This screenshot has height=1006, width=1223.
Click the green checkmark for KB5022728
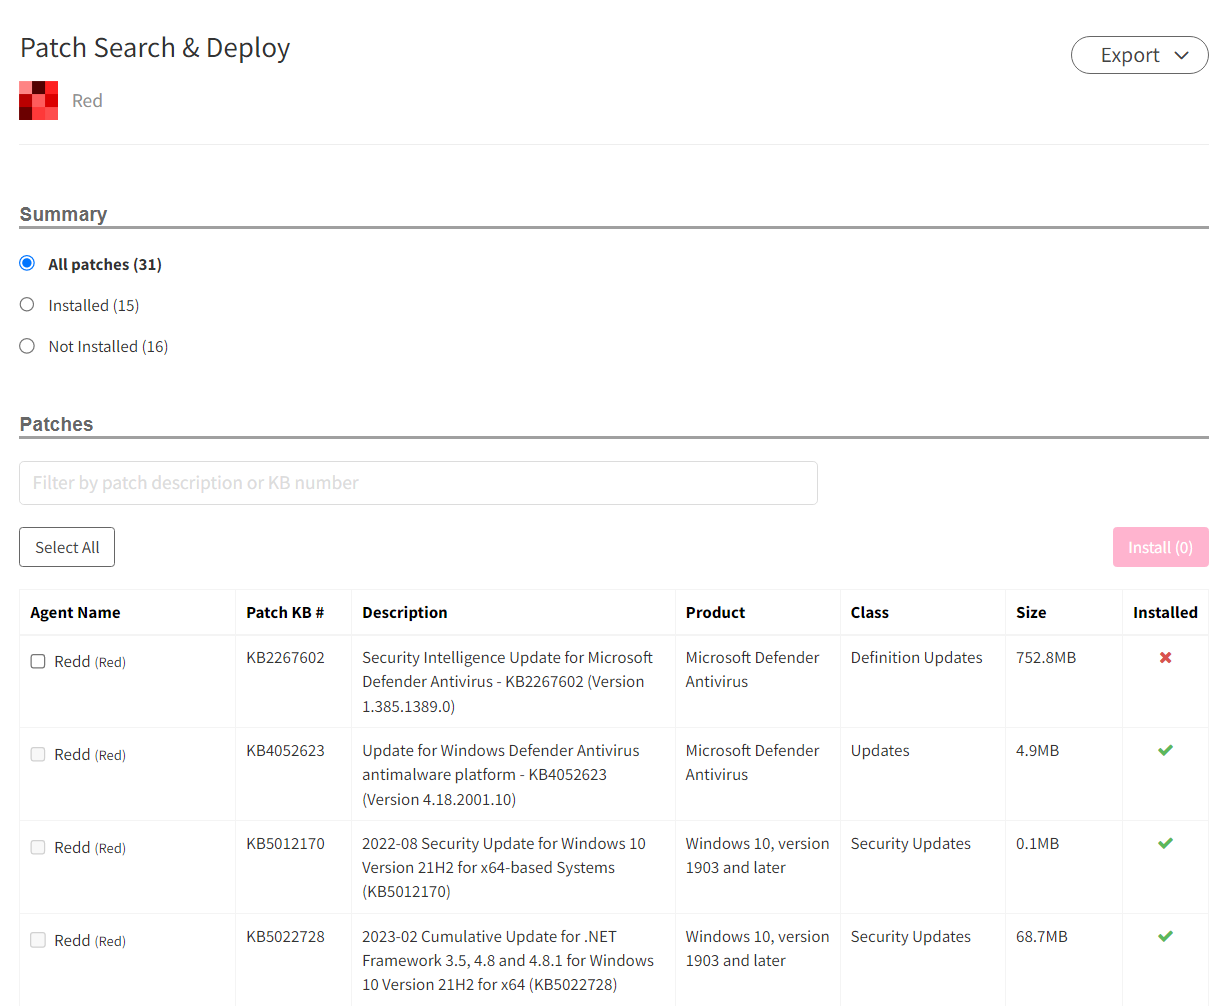1165,936
